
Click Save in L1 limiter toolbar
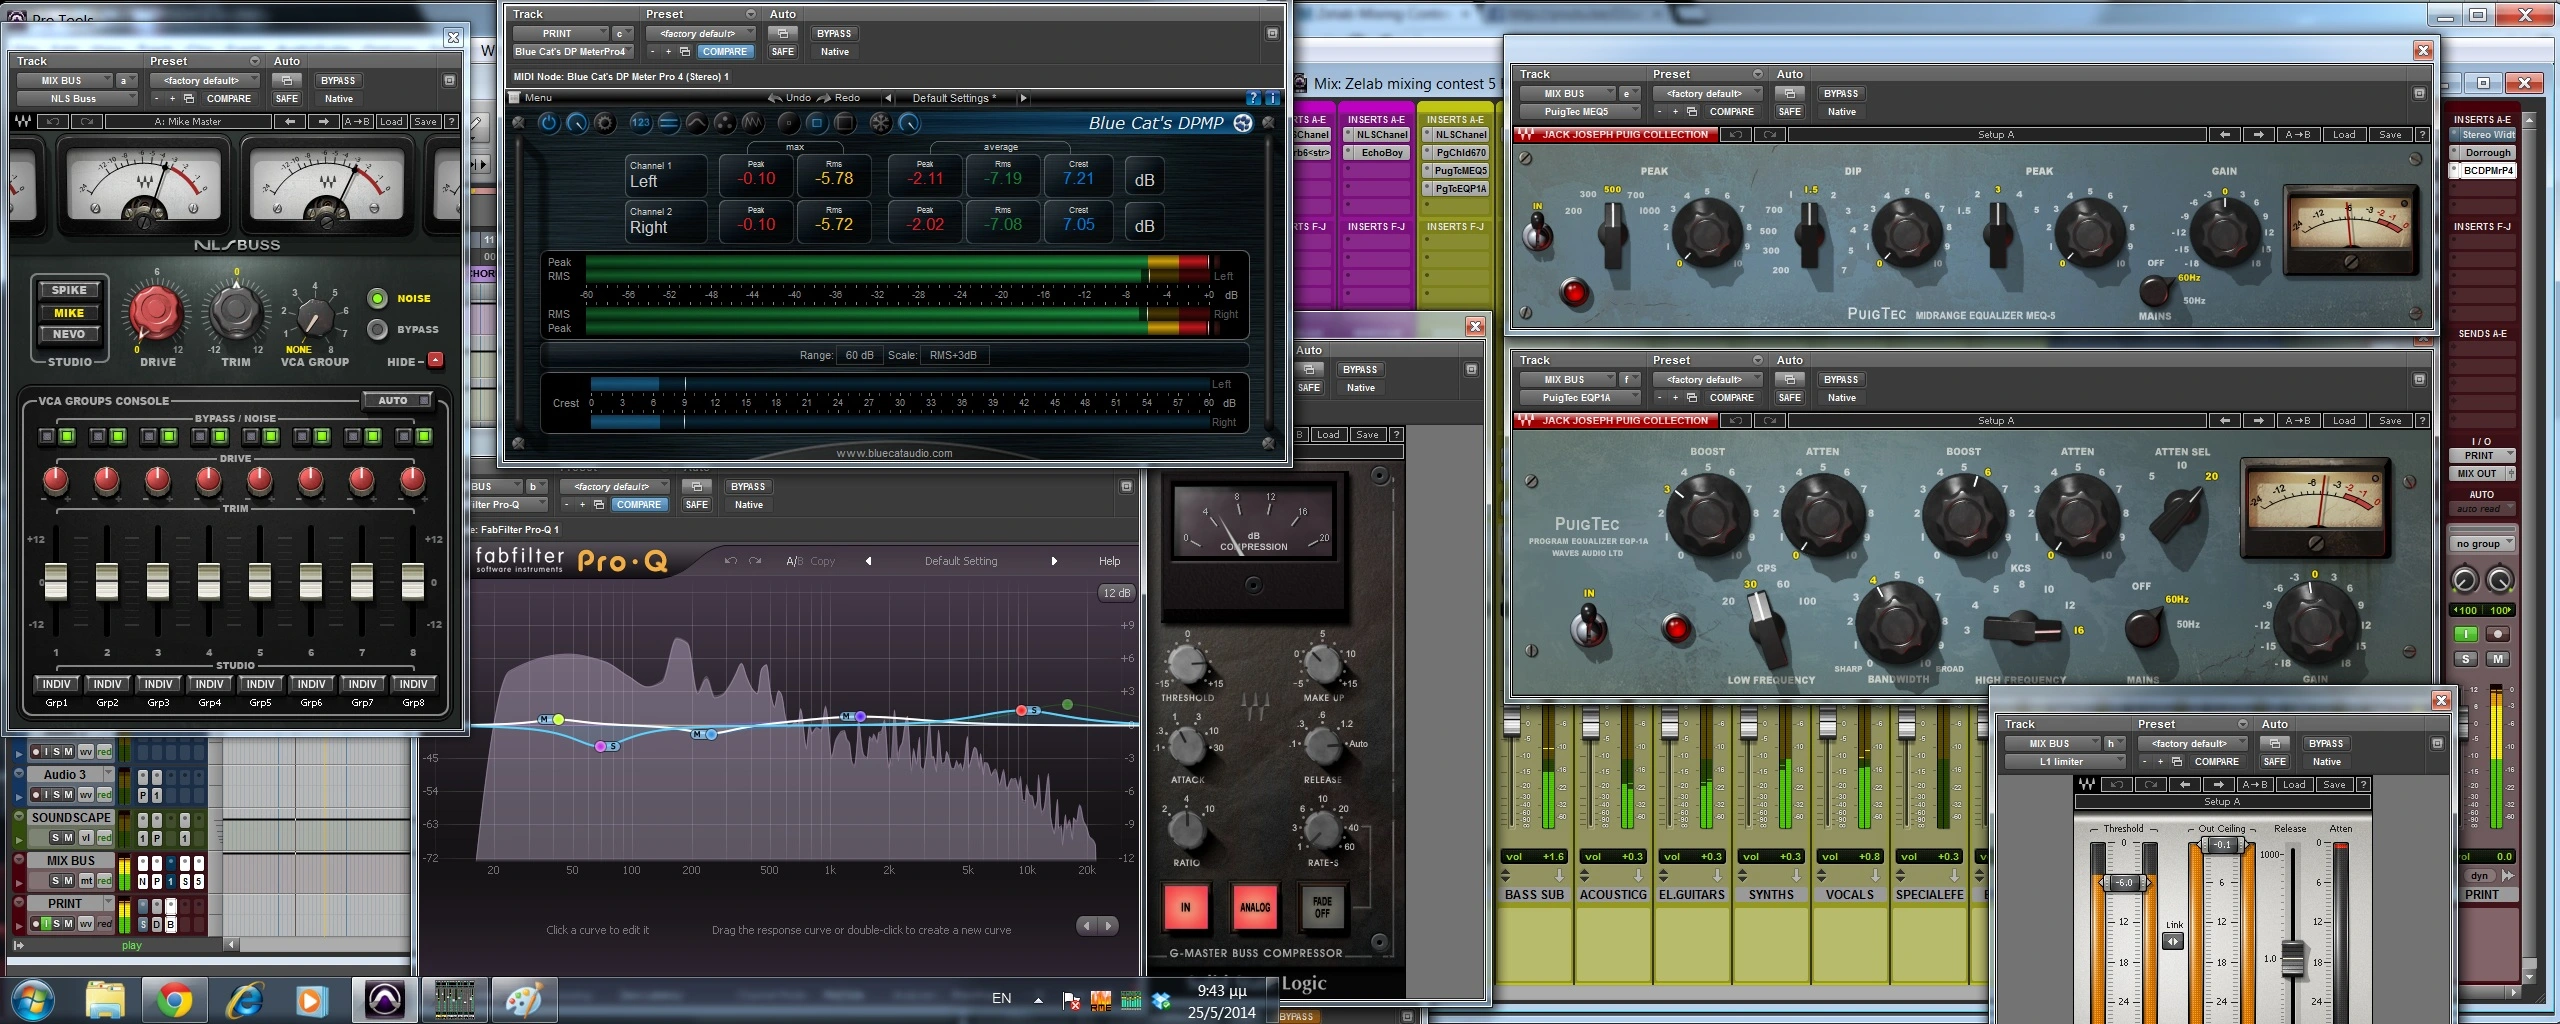click(x=2334, y=785)
